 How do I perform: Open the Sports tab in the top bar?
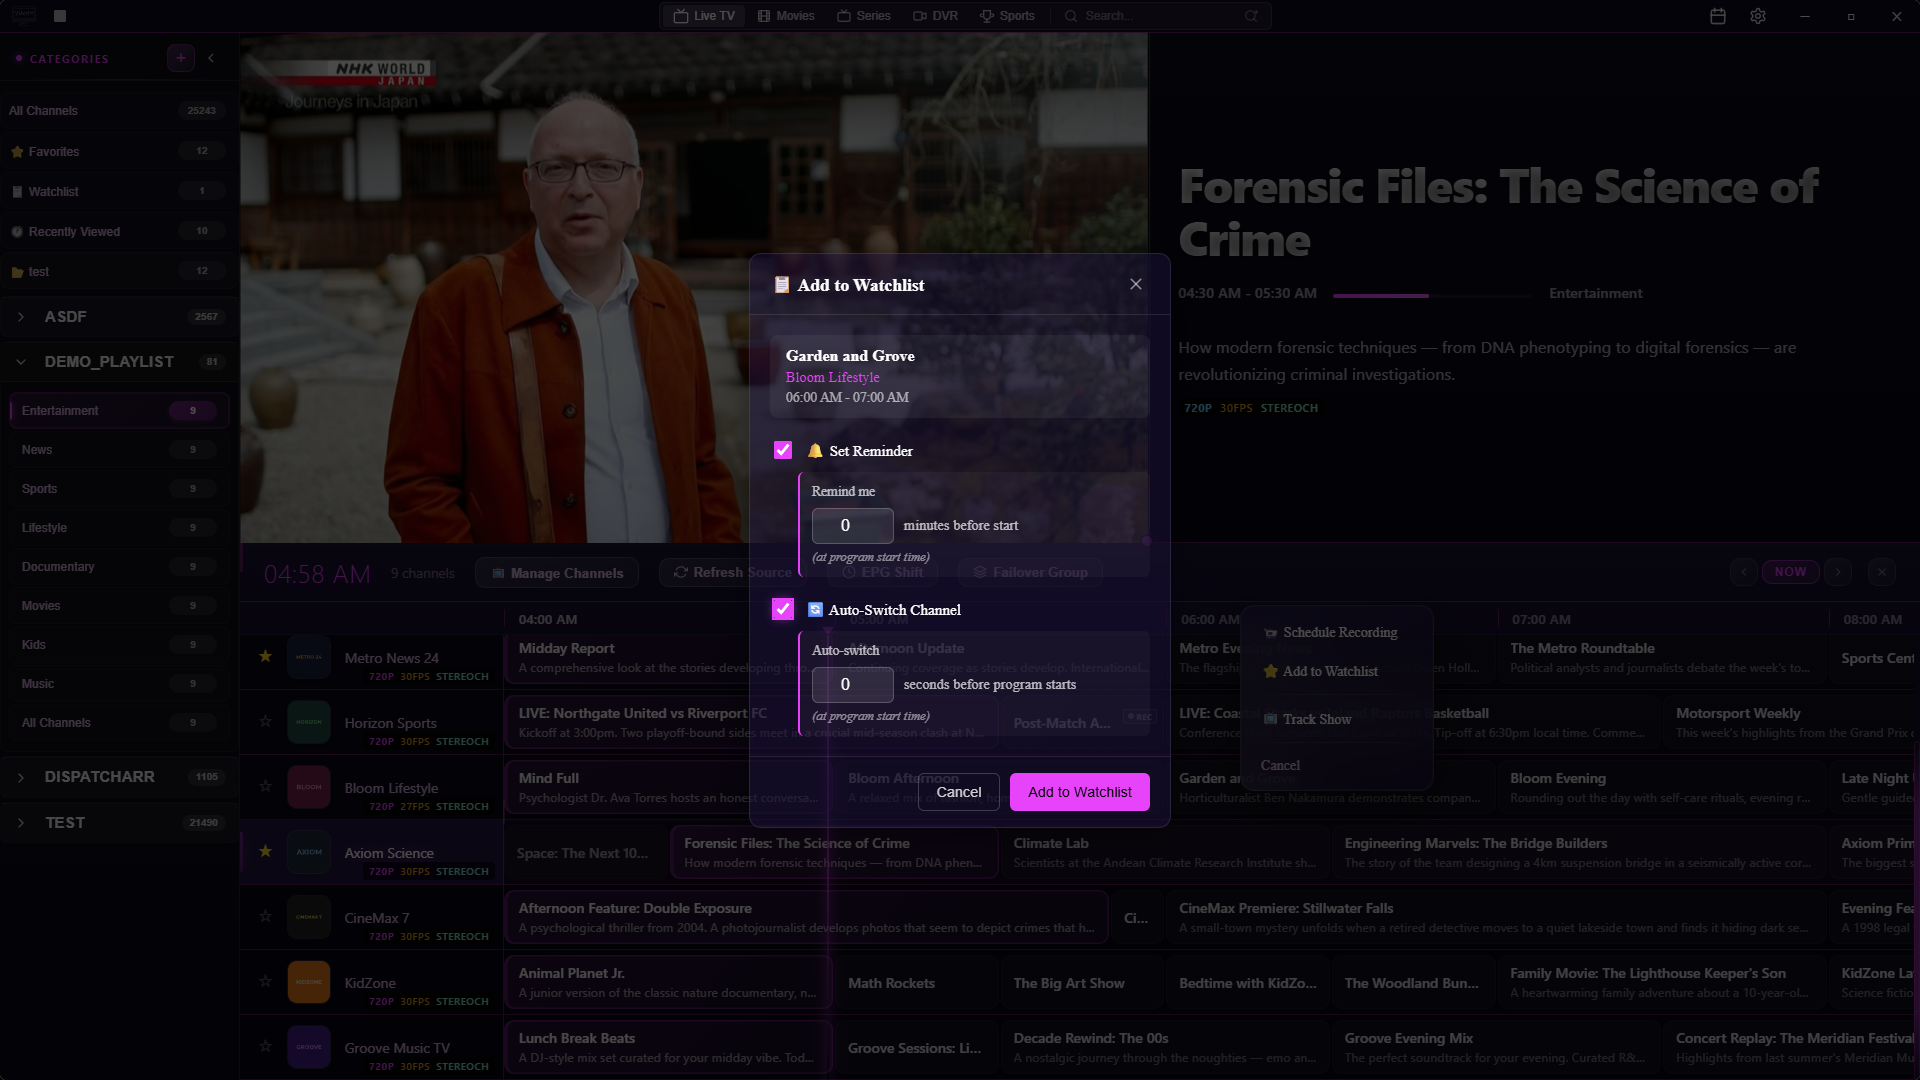click(1007, 16)
